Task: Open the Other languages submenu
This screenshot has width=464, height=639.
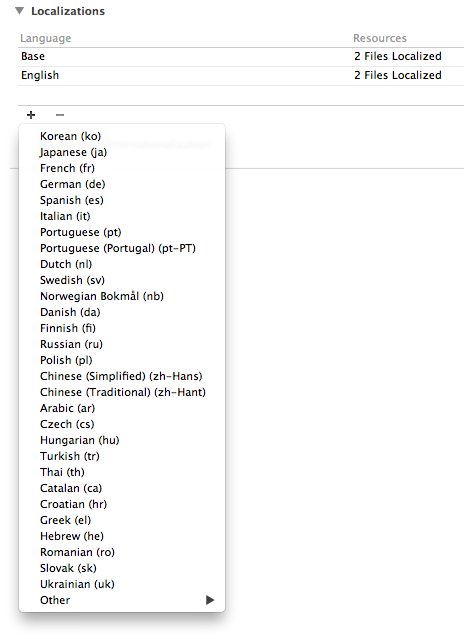Action: pyautogui.click(x=122, y=600)
